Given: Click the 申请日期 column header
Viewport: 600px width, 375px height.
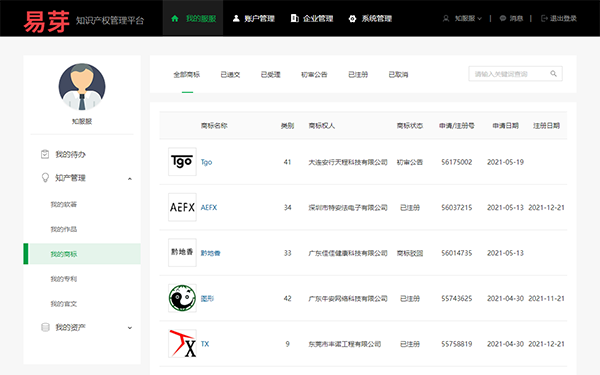Looking at the screenshot, I should 505,126.
